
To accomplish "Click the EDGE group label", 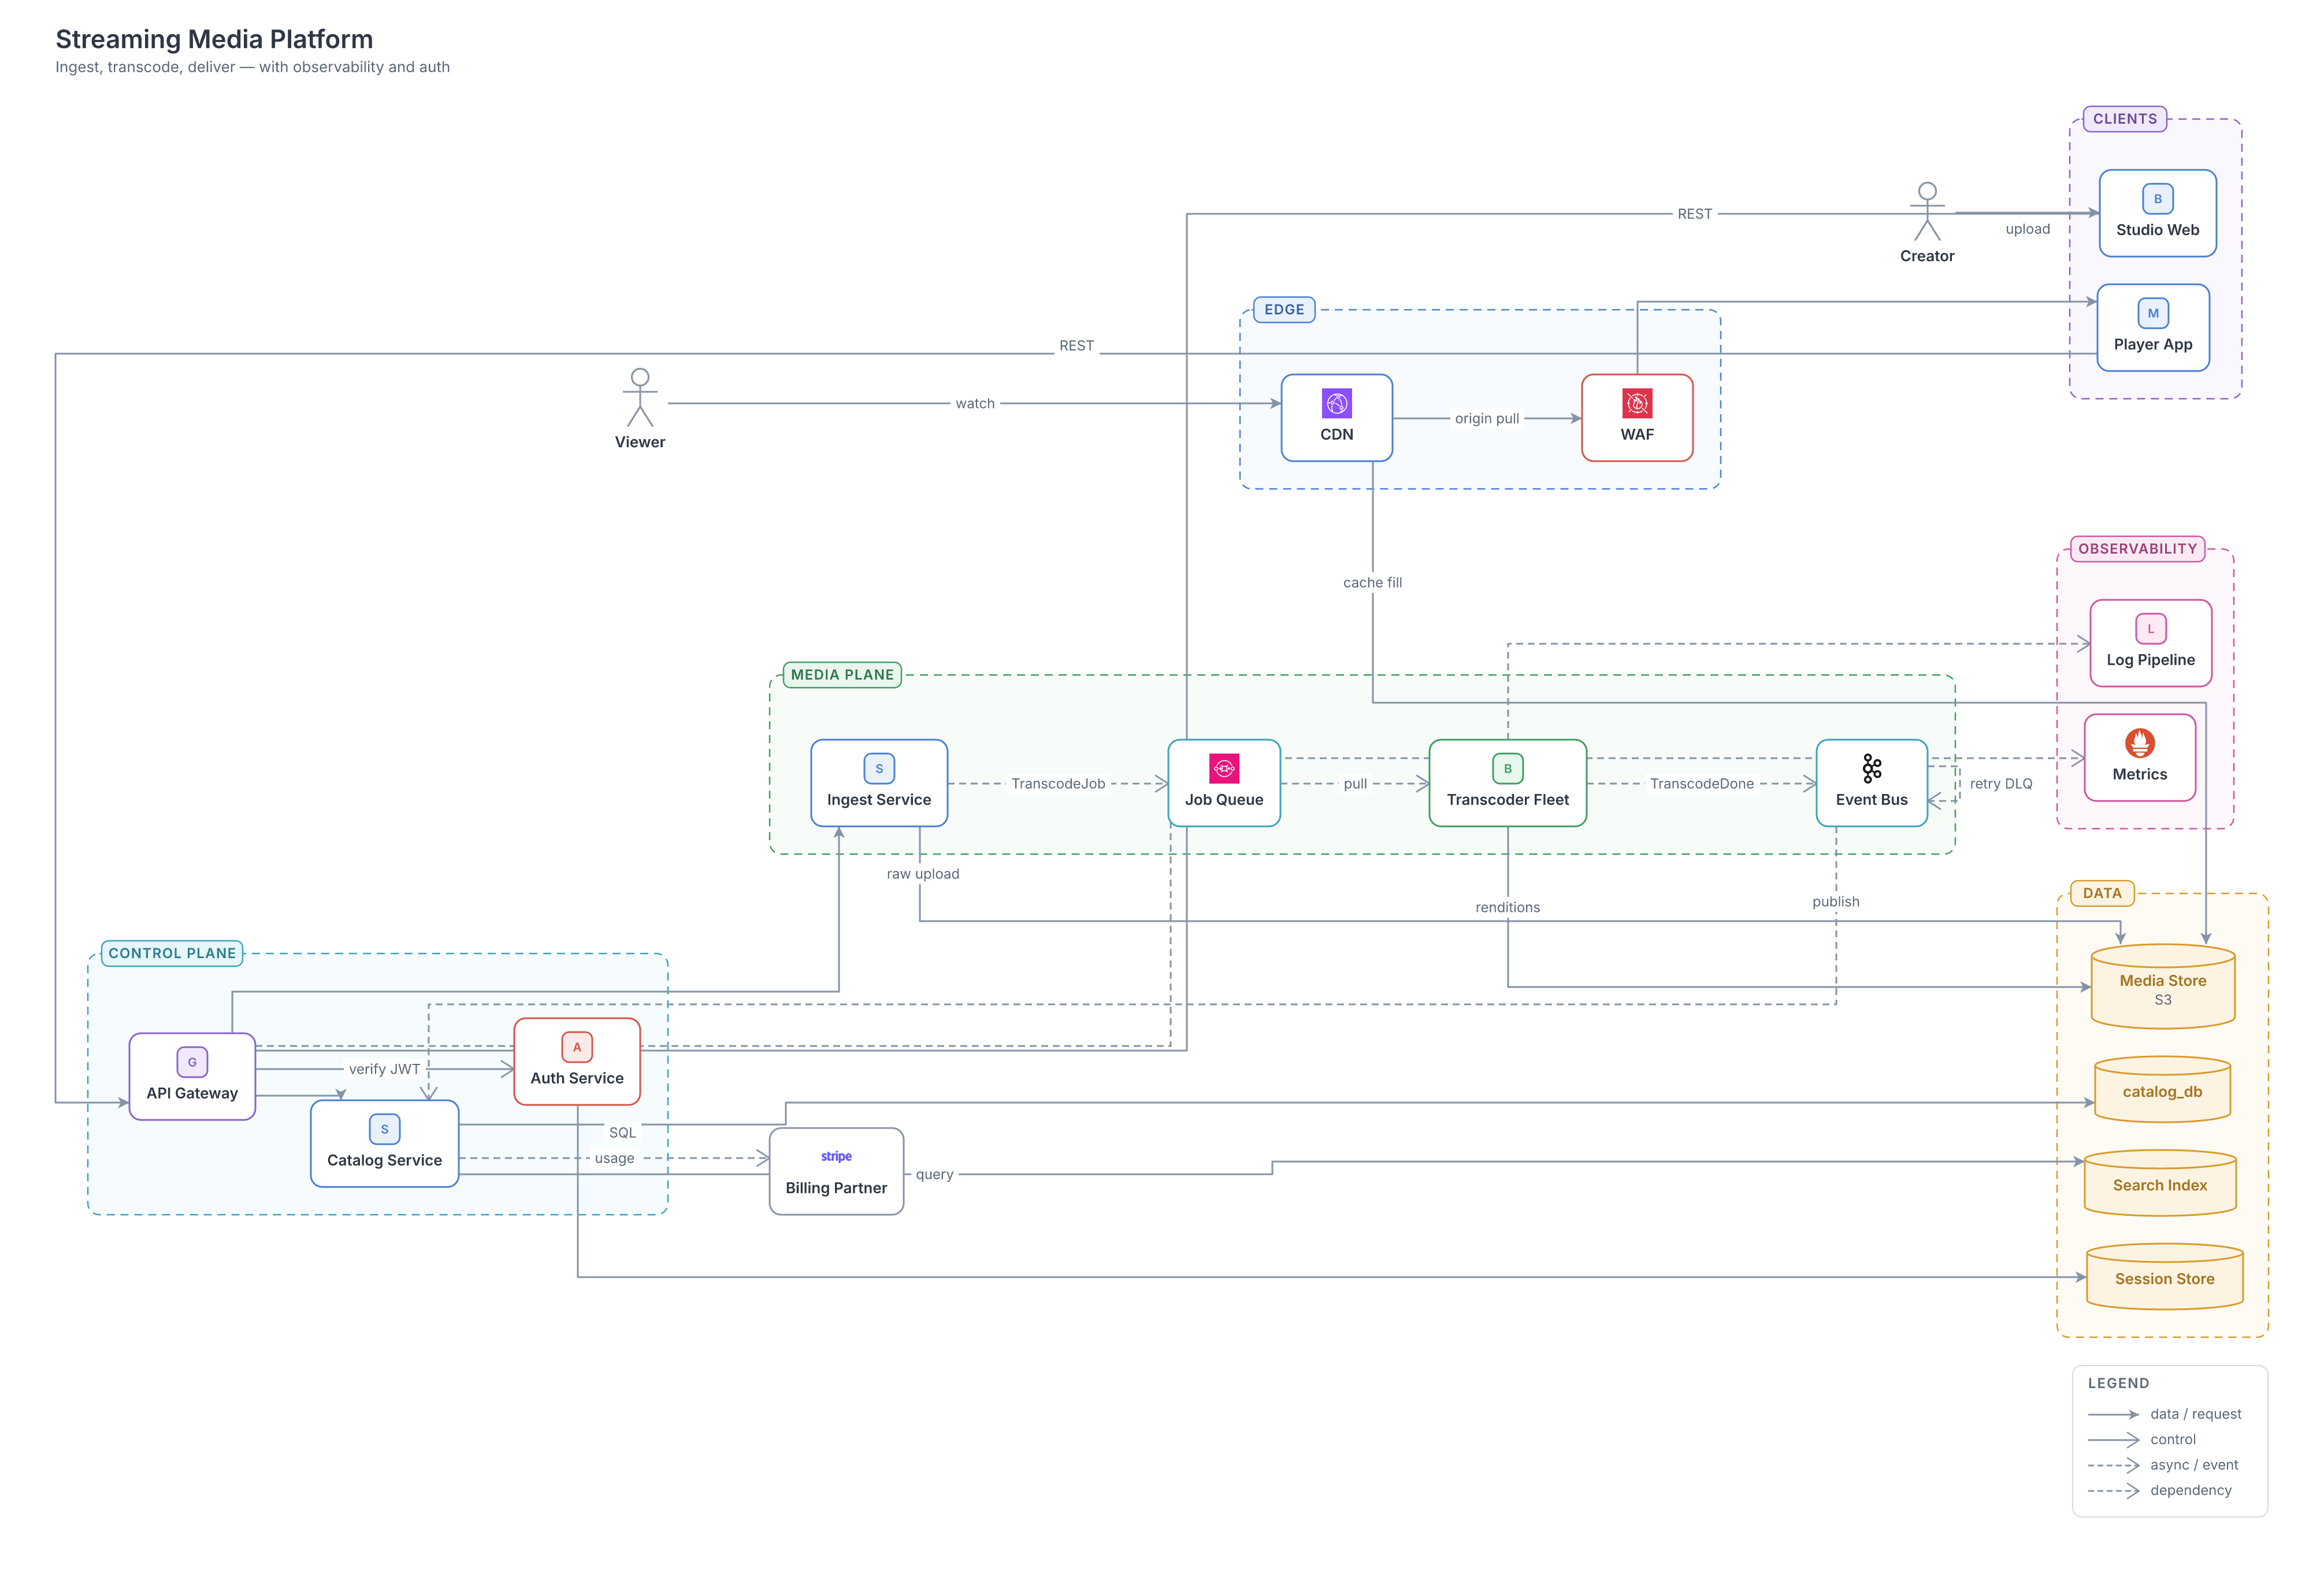I will click(1284, 310).
